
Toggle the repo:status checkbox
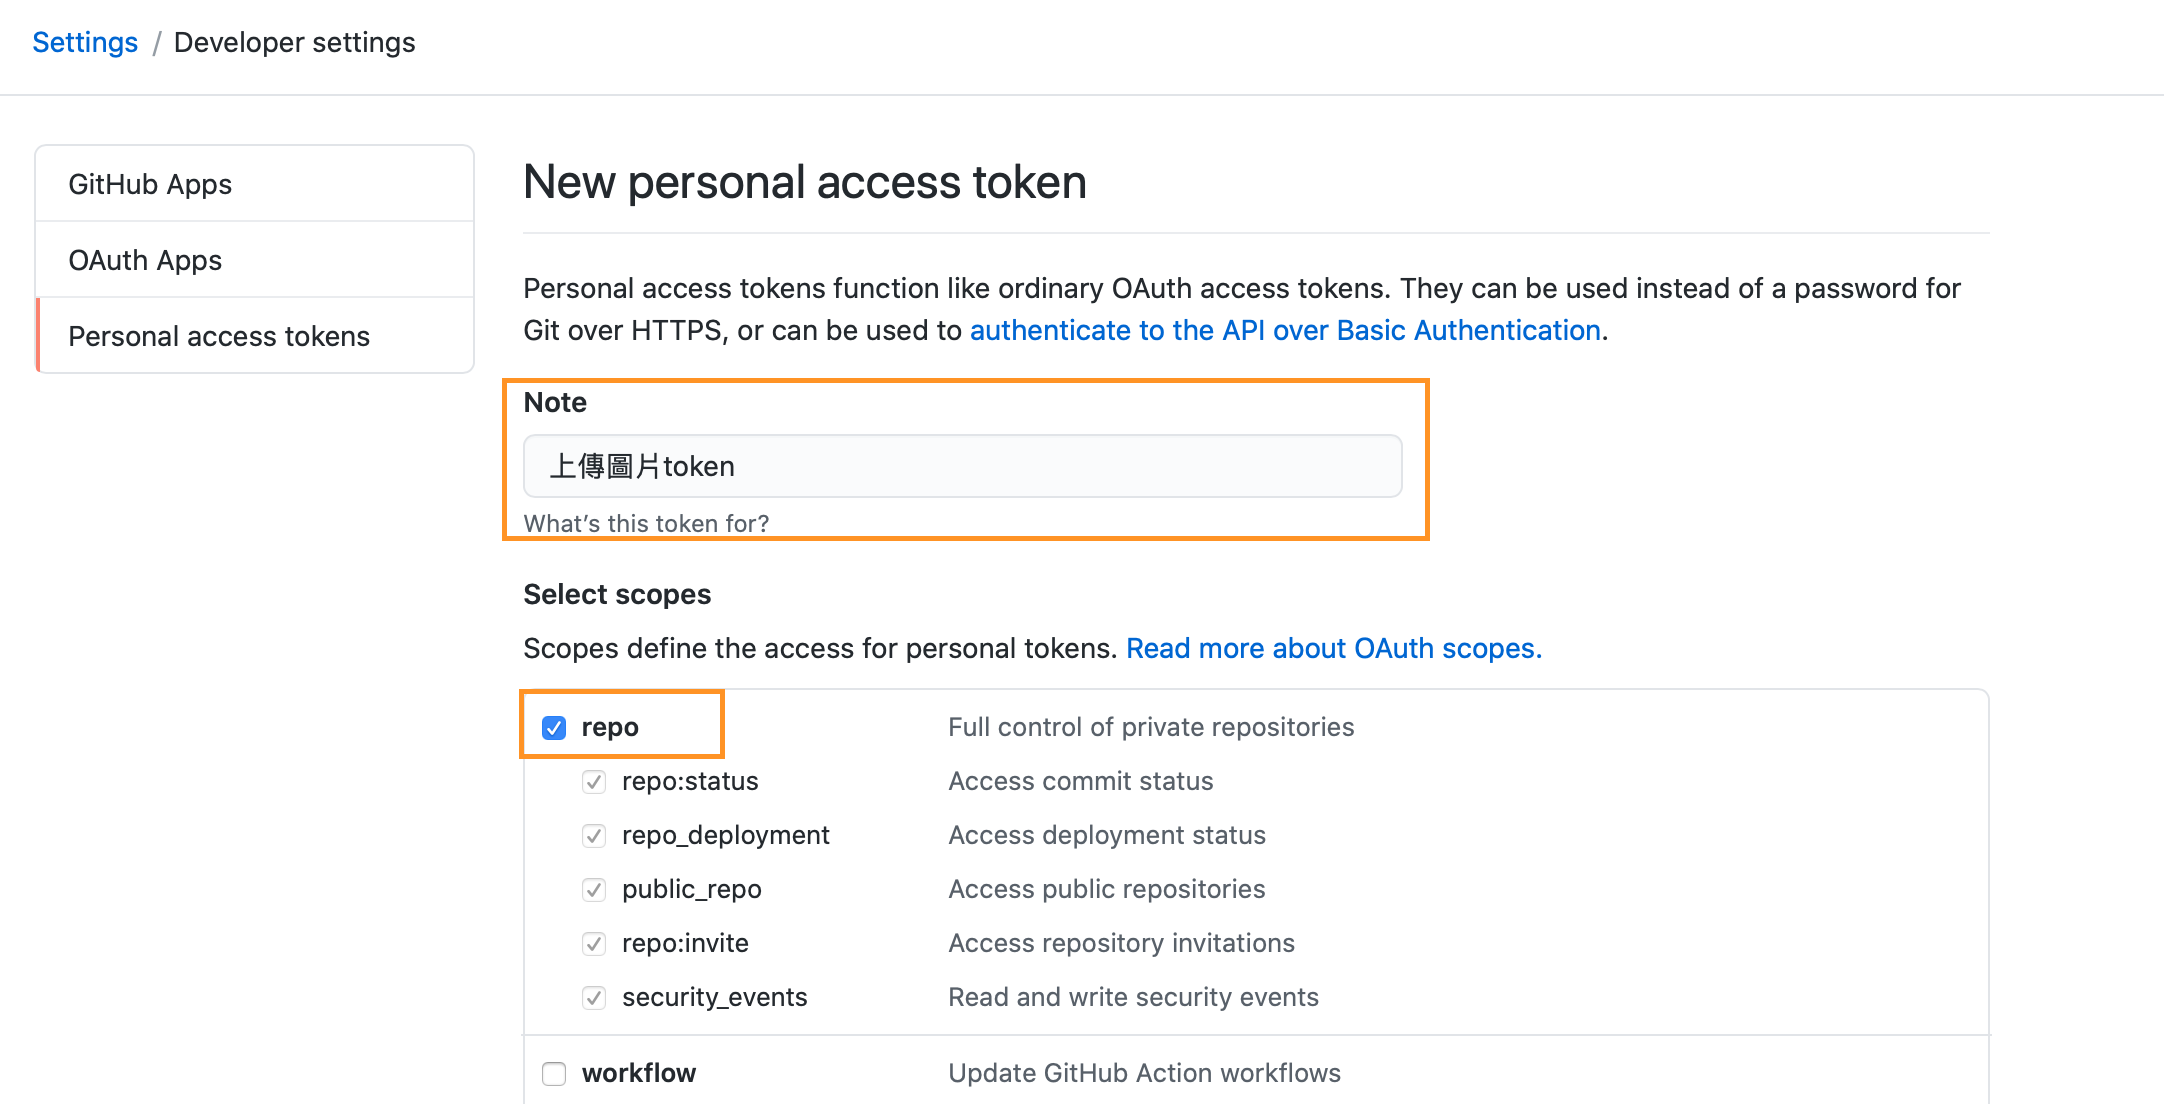click(x=594, y=781)
